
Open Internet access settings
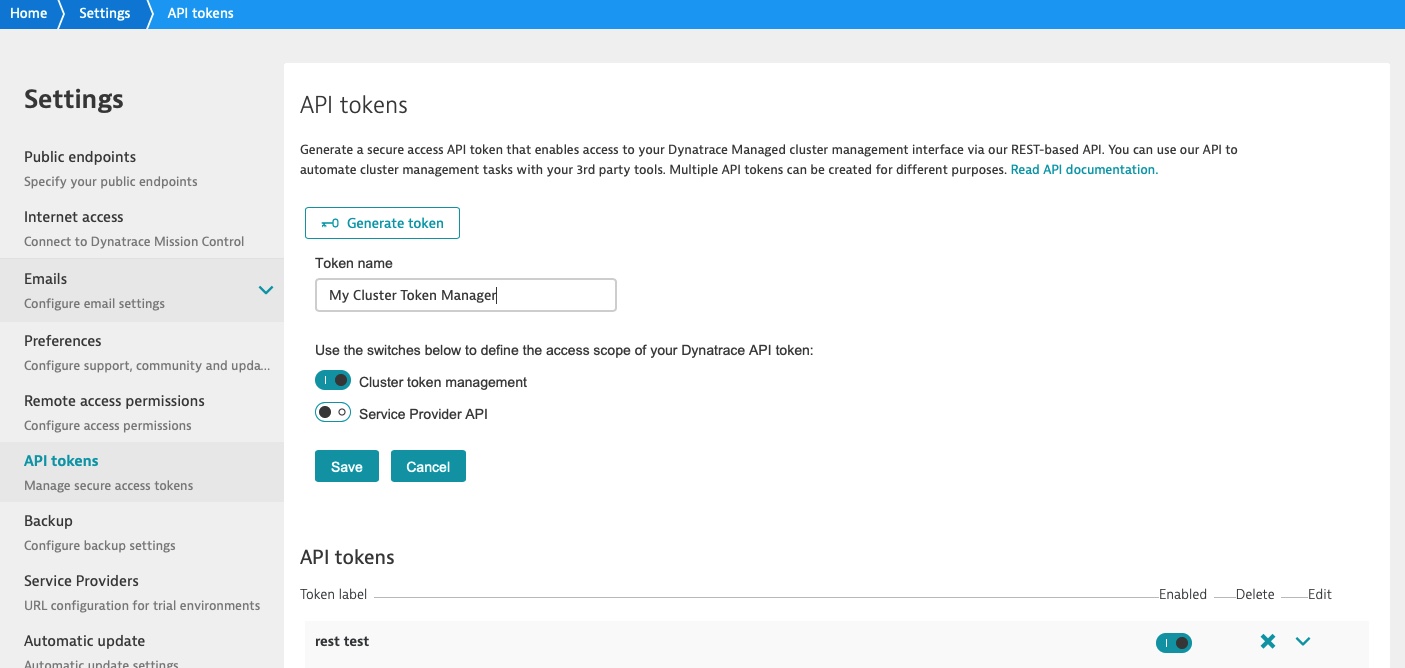[x=142, y=228]
